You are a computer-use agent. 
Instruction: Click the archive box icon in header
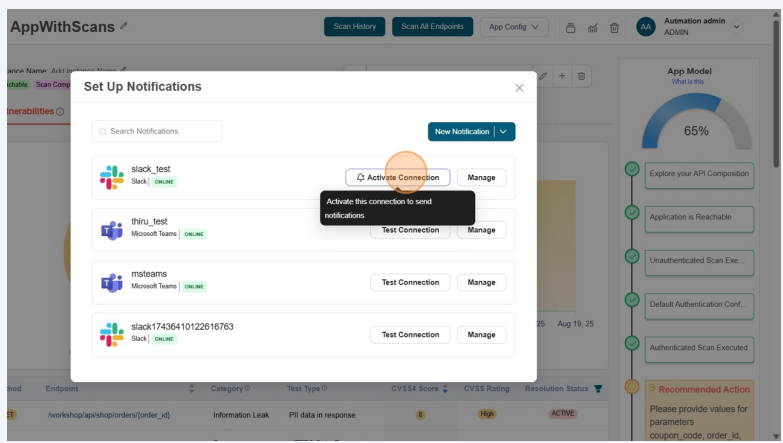(568, 27)
